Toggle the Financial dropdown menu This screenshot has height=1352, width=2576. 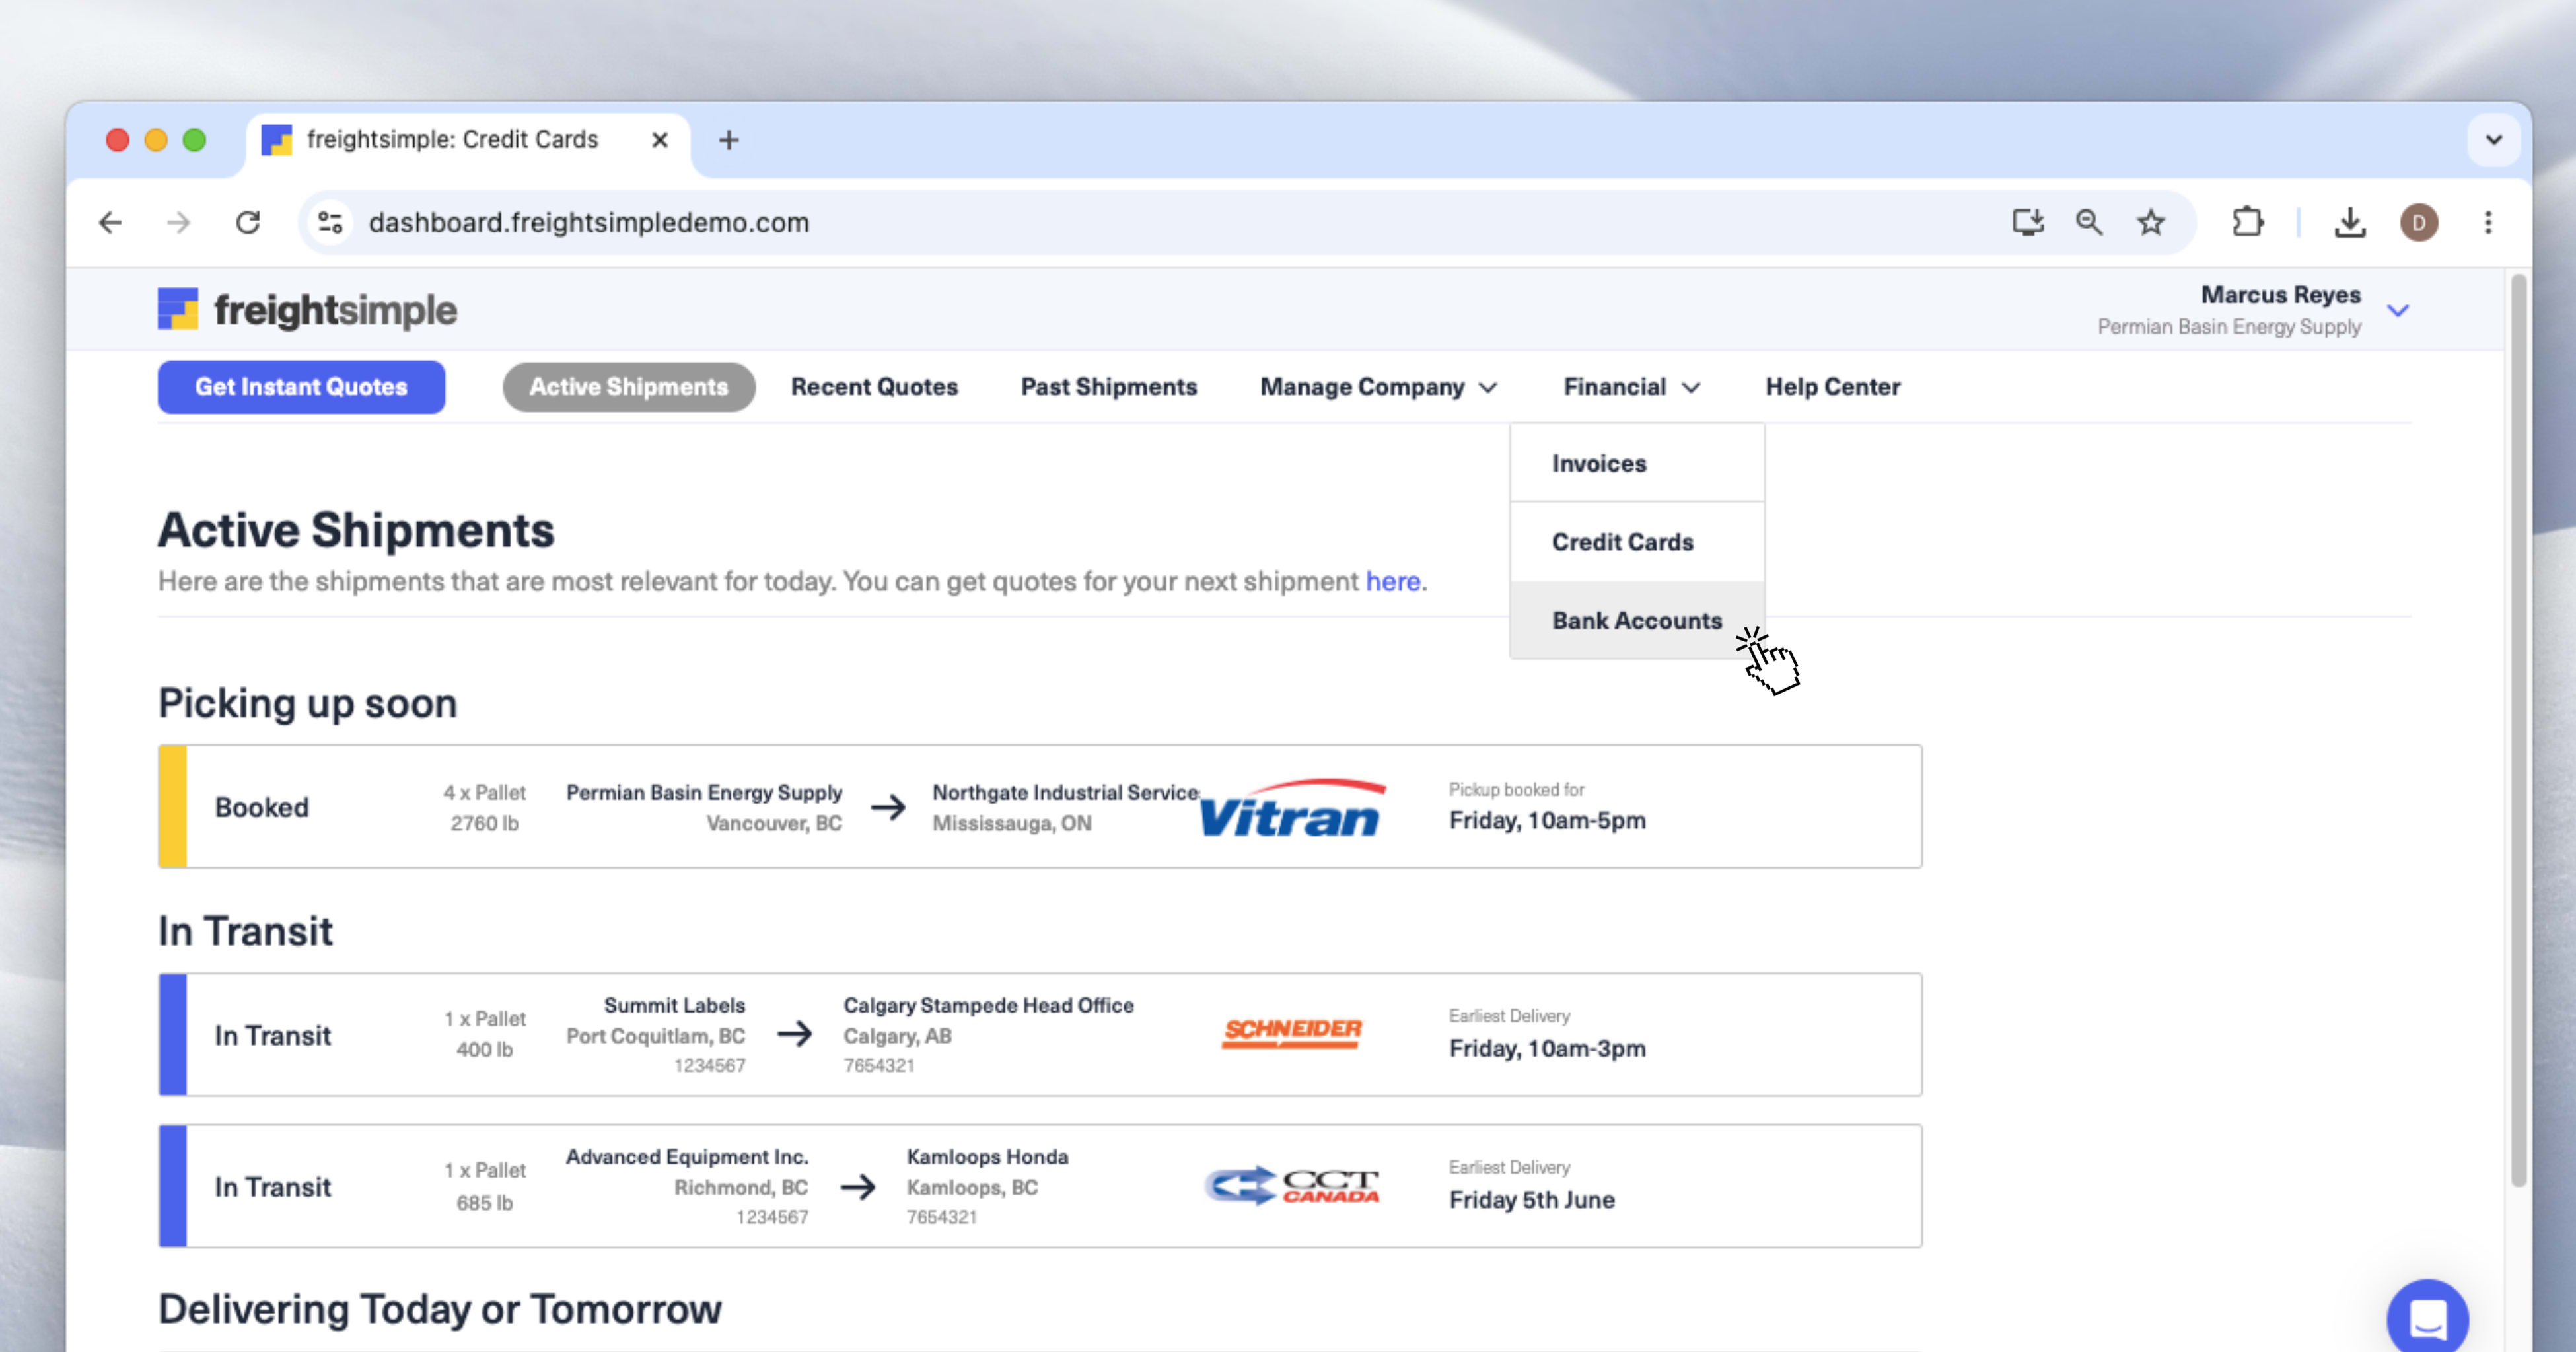tap(1631, 387)
